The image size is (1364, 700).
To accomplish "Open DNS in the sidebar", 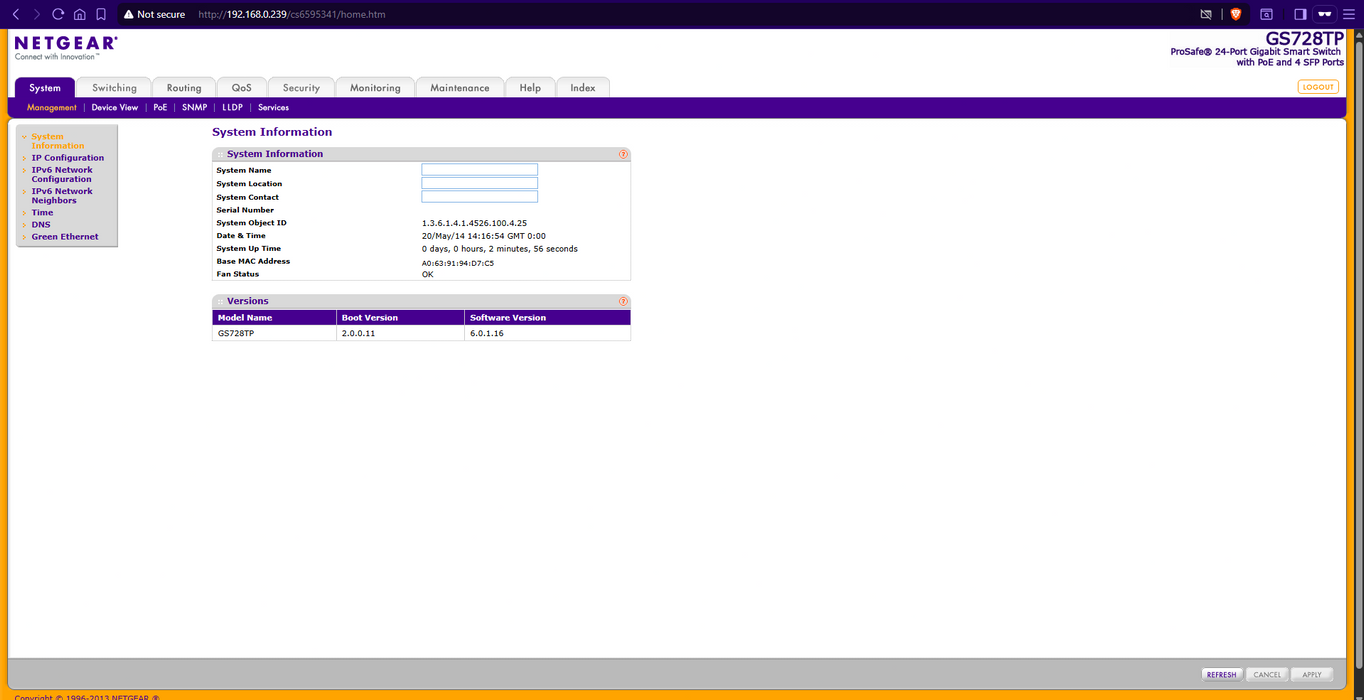I will pos(41,225).
